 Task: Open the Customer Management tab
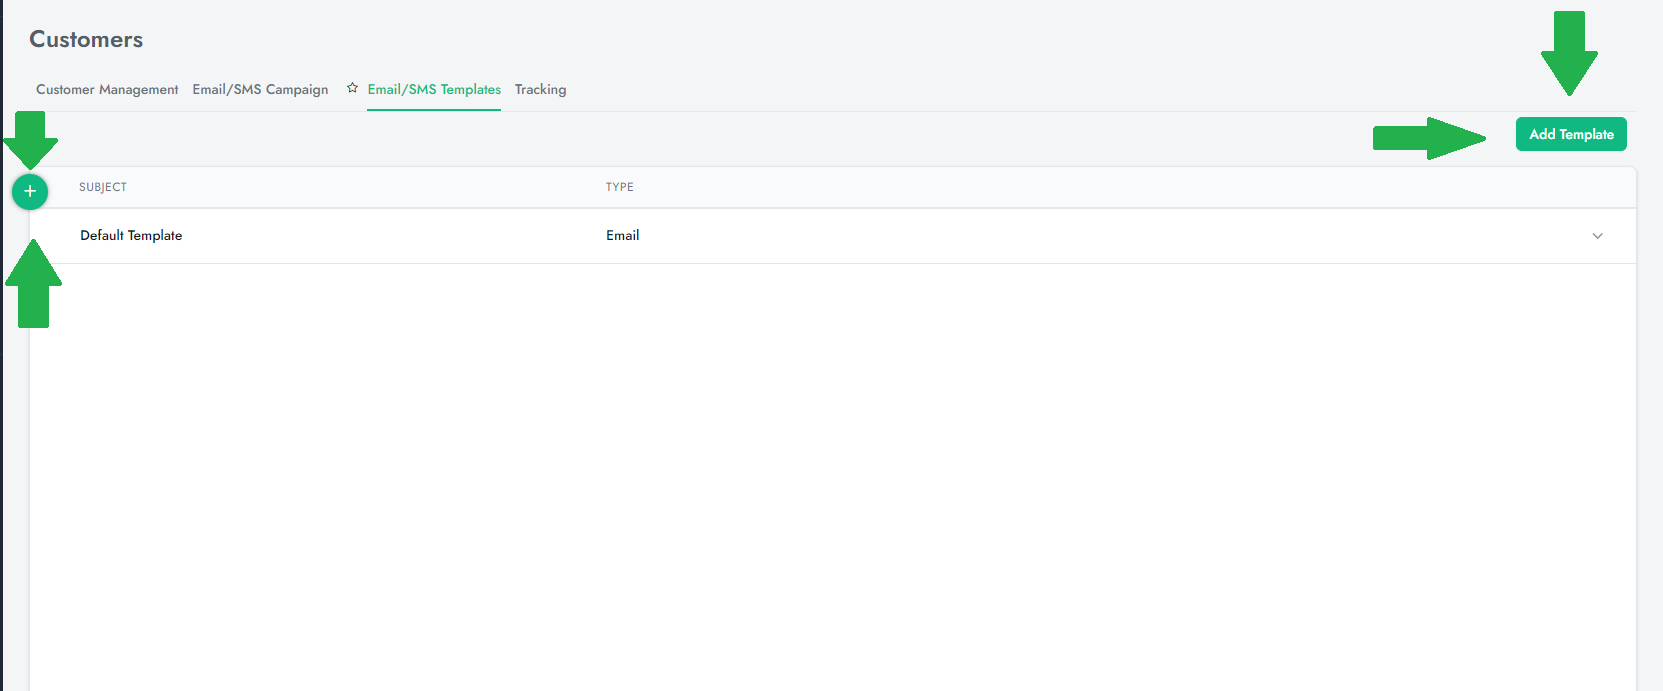click(107, 89)
